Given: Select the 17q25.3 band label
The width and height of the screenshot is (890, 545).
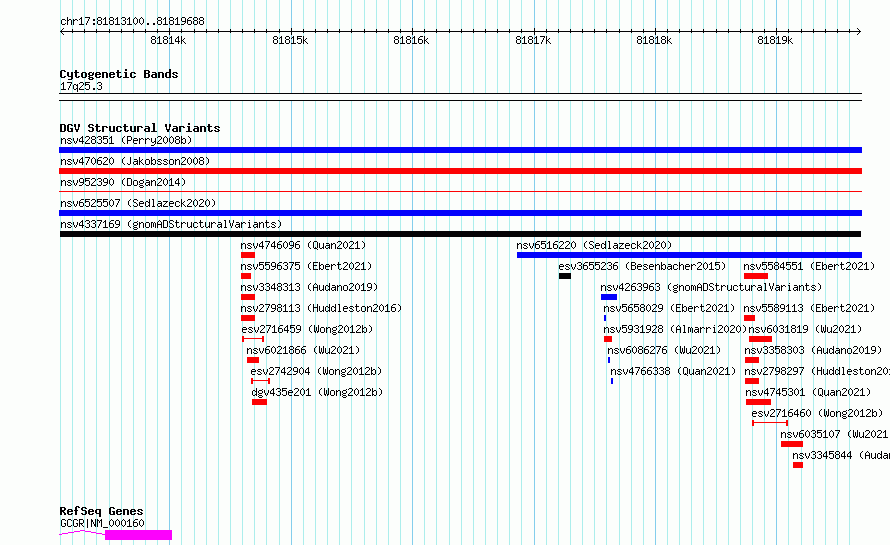Looking at the screenshot, I should (x=81, y=86).
